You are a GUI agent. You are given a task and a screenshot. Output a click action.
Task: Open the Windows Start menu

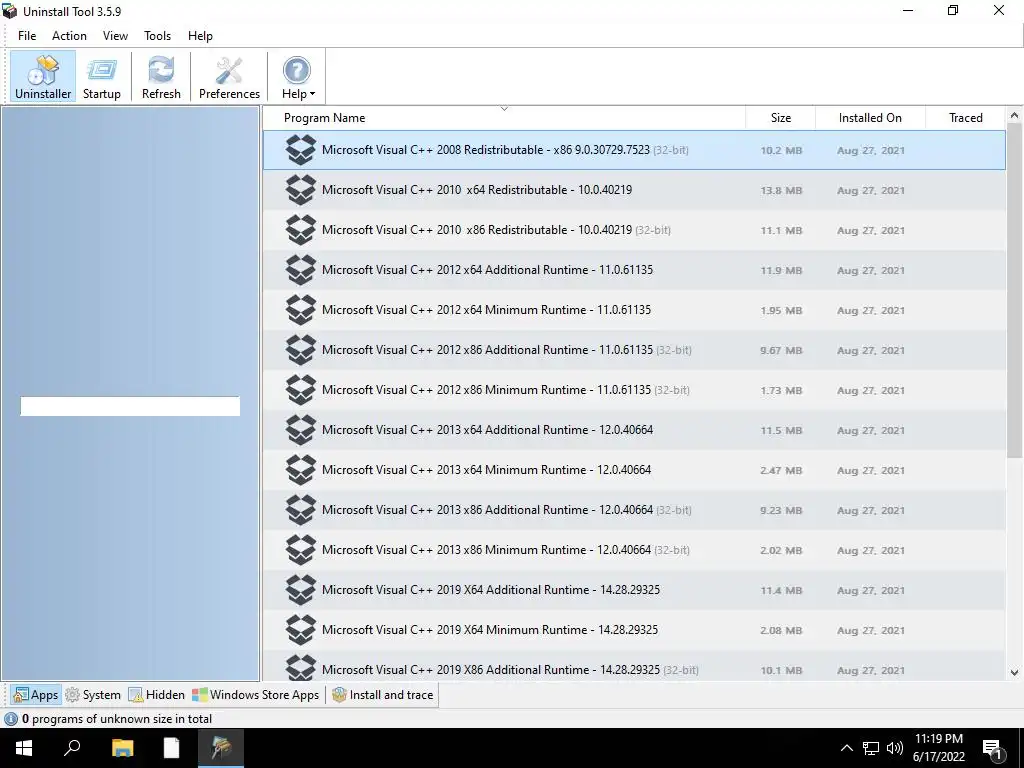pyautogui.click(x=24, y=748)
